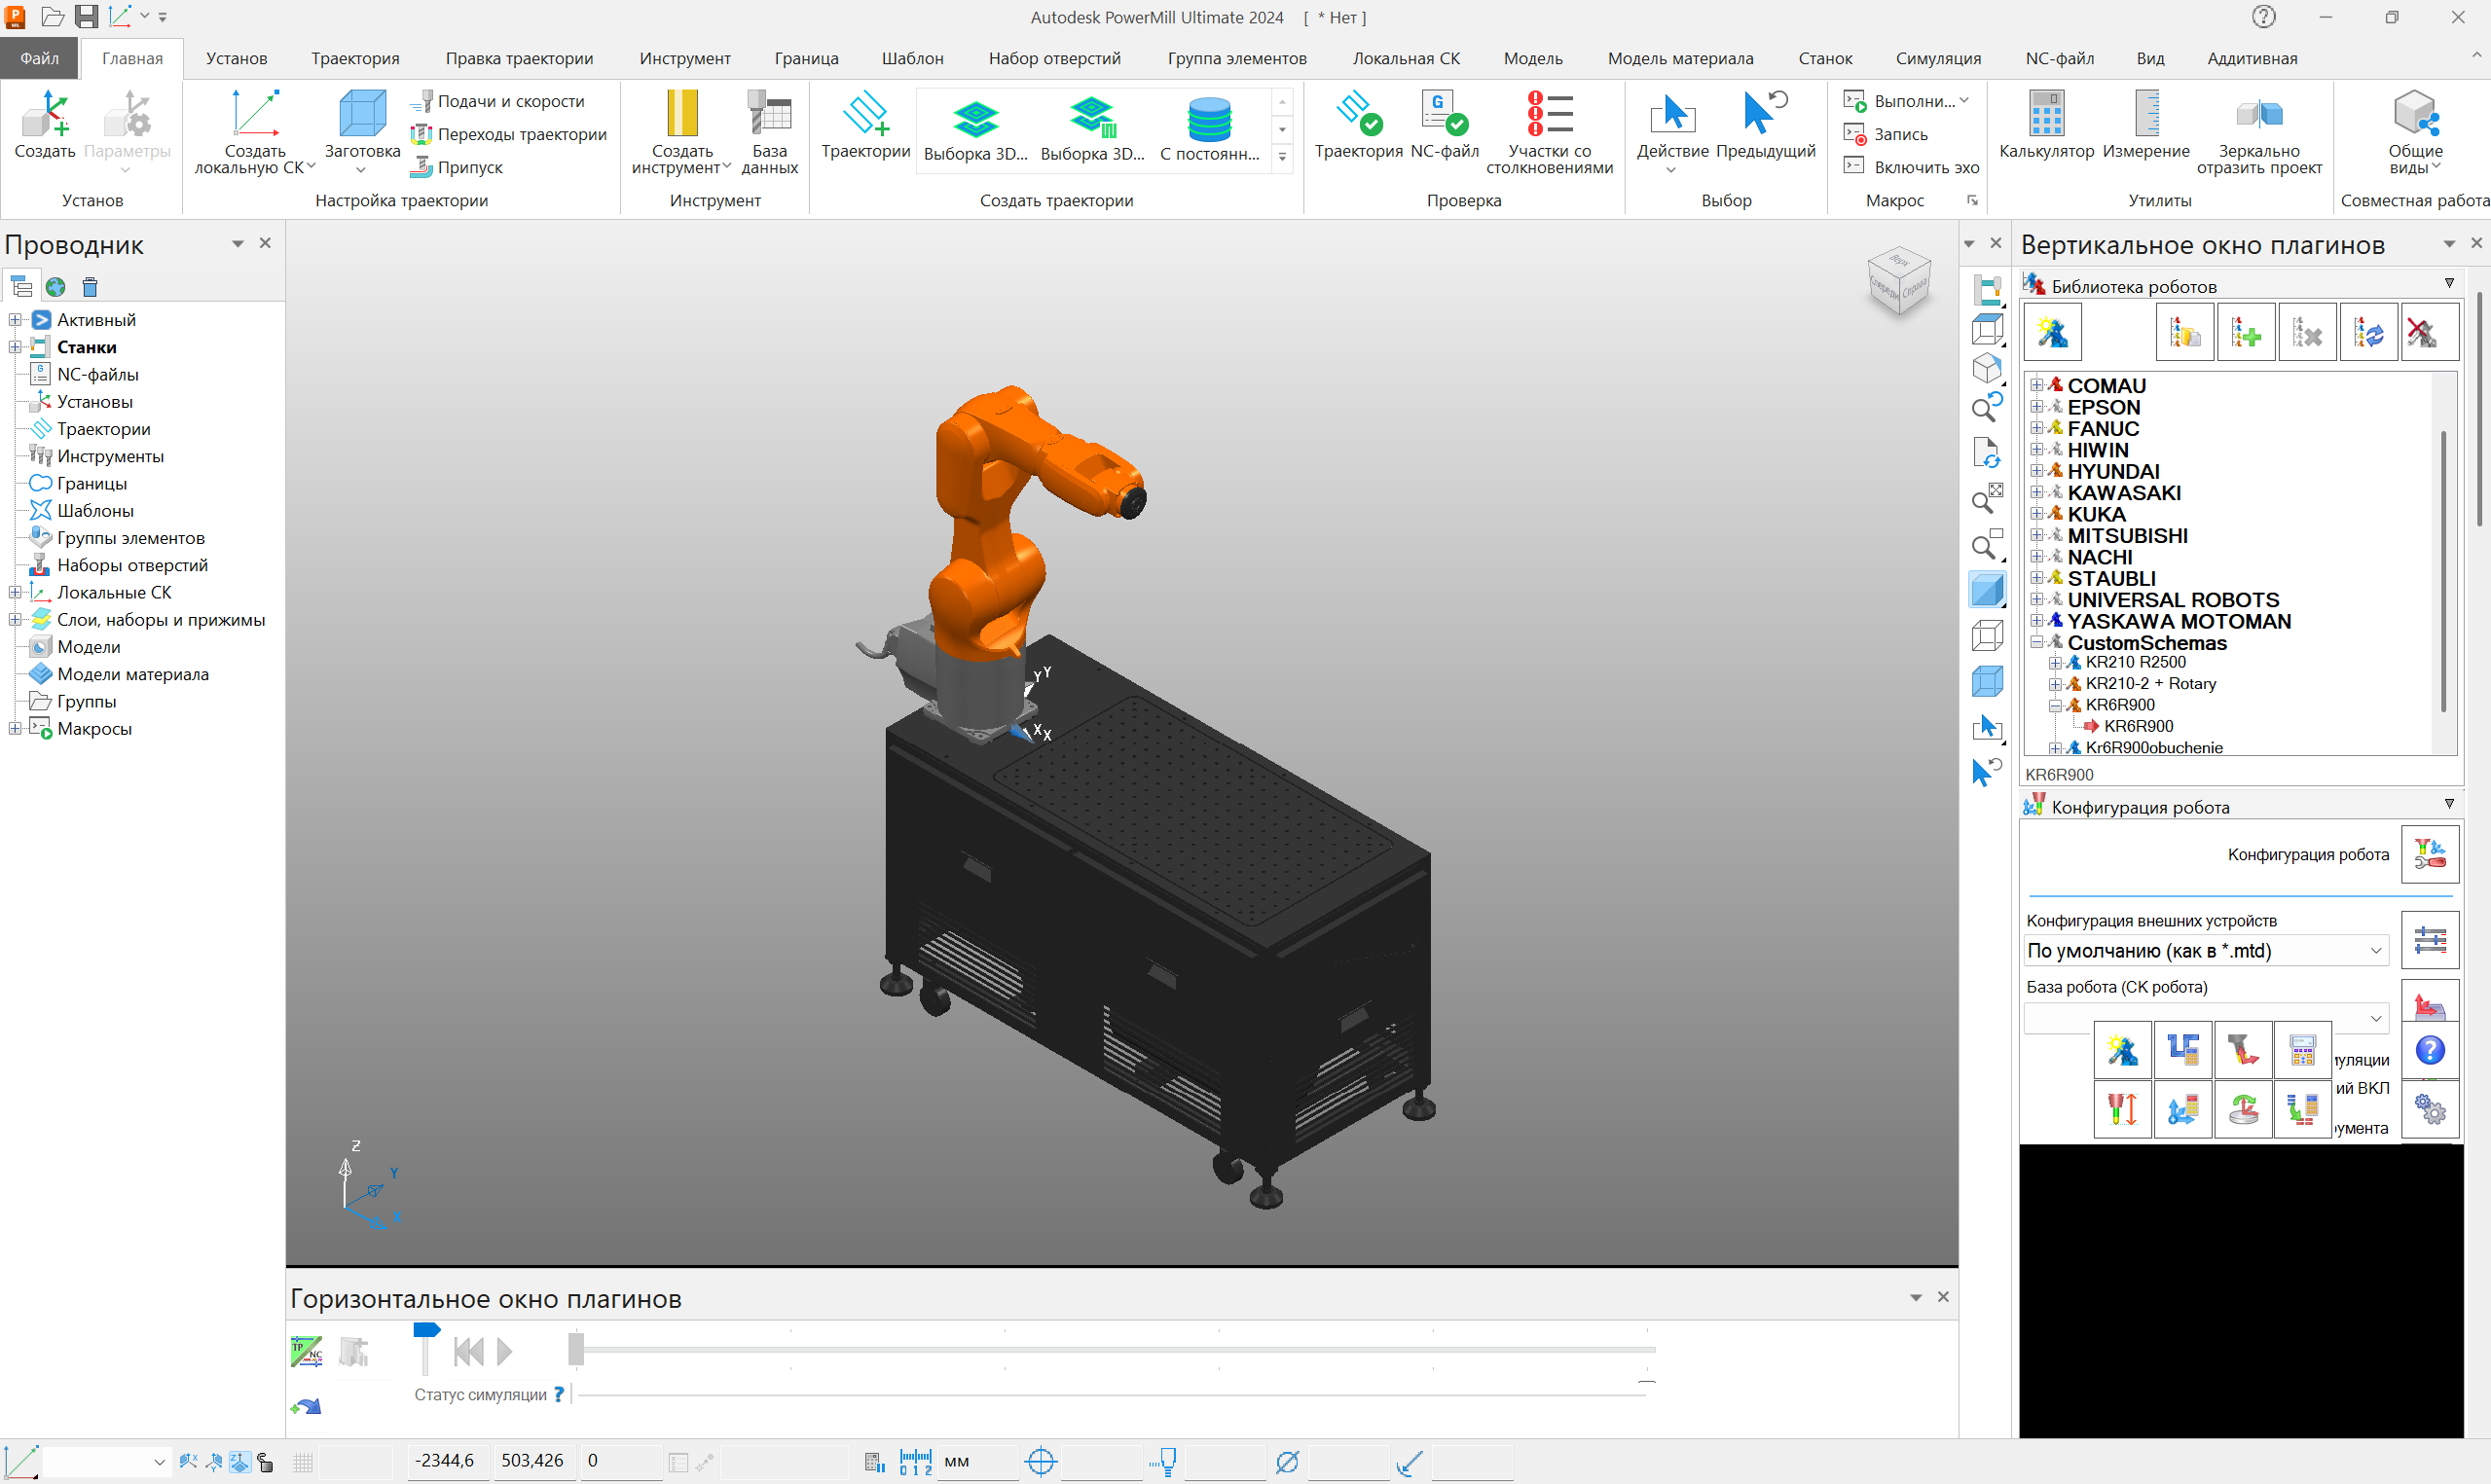Click Mirror project (Зеркально отразить проект)
Viewport: 2491px width, 1484px height.
(2258, 130)
